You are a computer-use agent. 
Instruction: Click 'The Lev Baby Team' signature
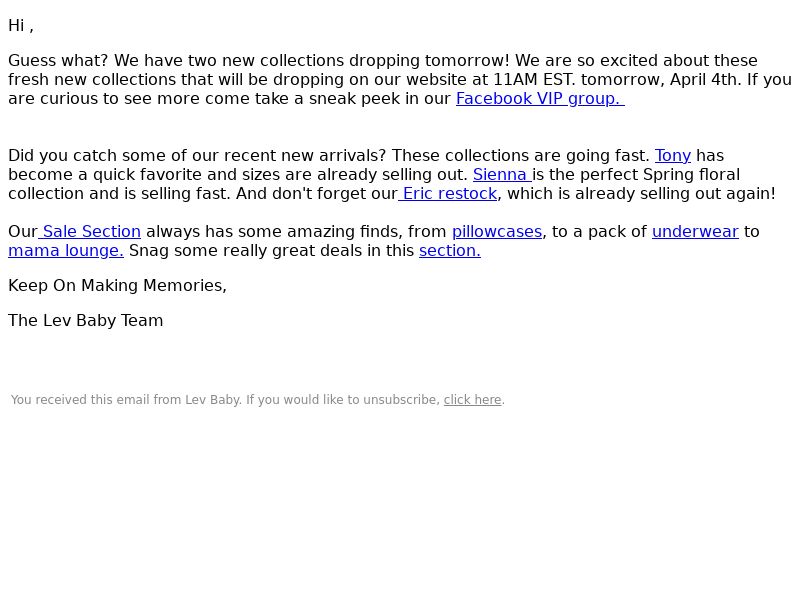click(86, 320)
